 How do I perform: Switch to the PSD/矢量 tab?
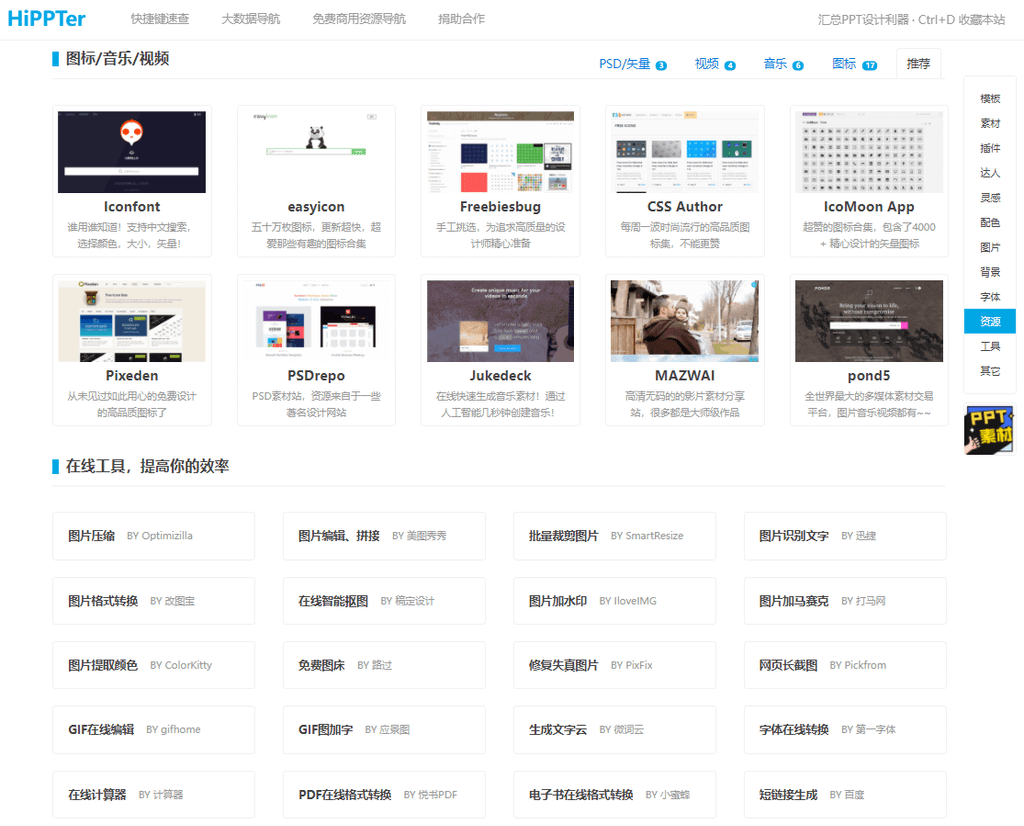(632, 64)
